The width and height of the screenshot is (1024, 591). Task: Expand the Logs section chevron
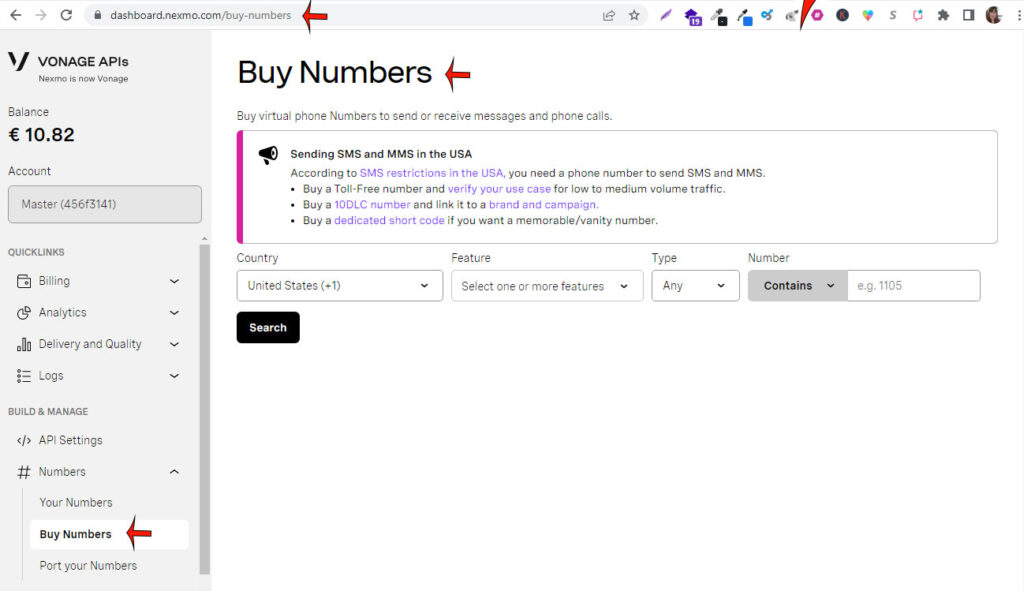[x=174, y=375]
